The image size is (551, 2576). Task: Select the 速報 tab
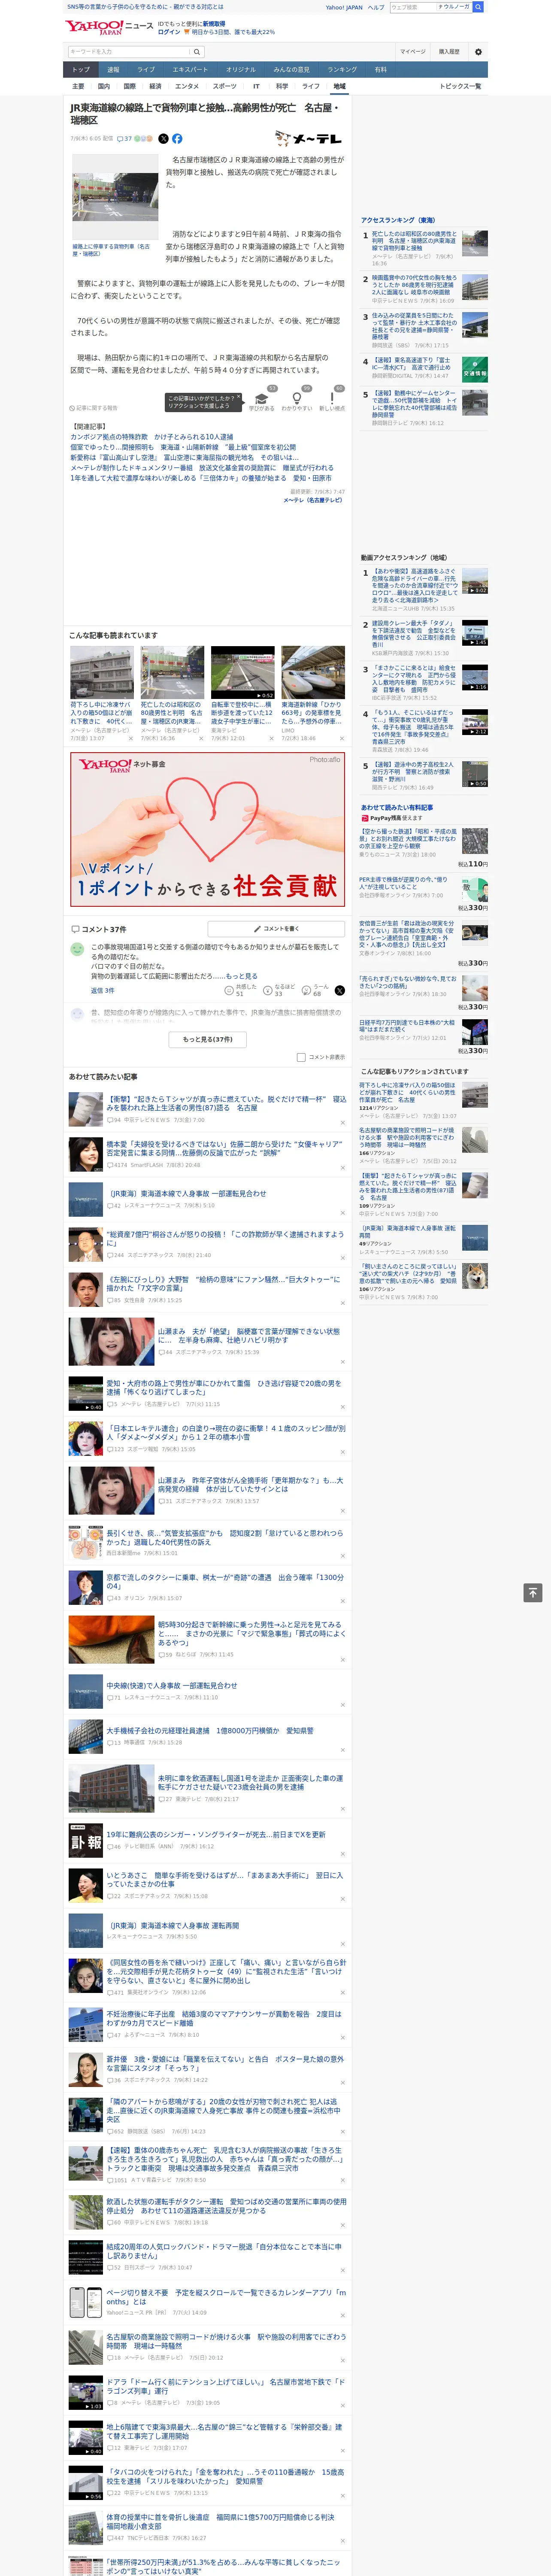coord(113,70)
